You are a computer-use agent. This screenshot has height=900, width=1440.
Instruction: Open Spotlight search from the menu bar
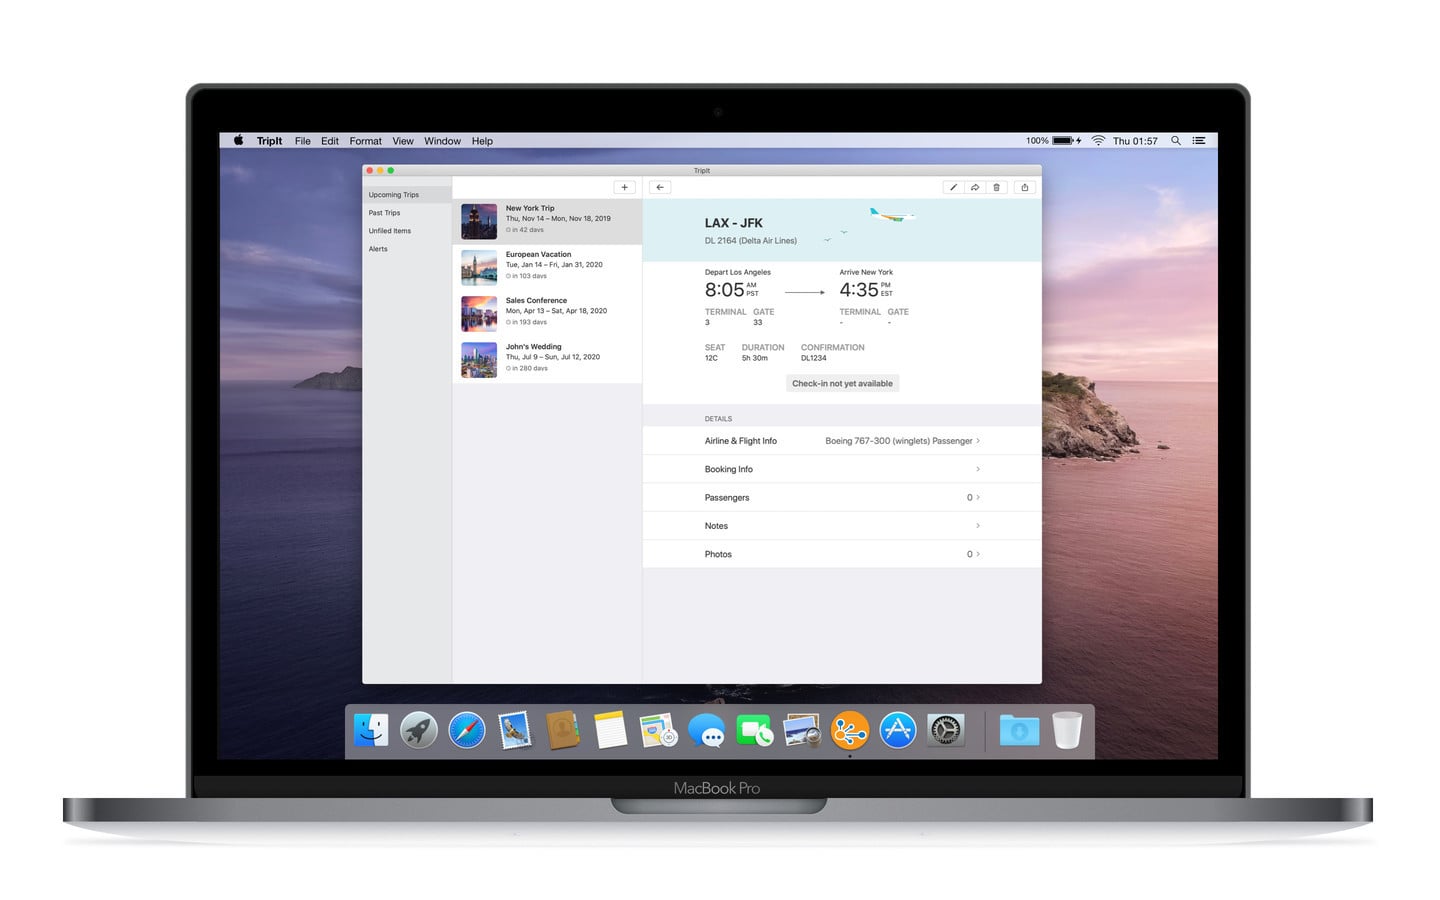1176,140
